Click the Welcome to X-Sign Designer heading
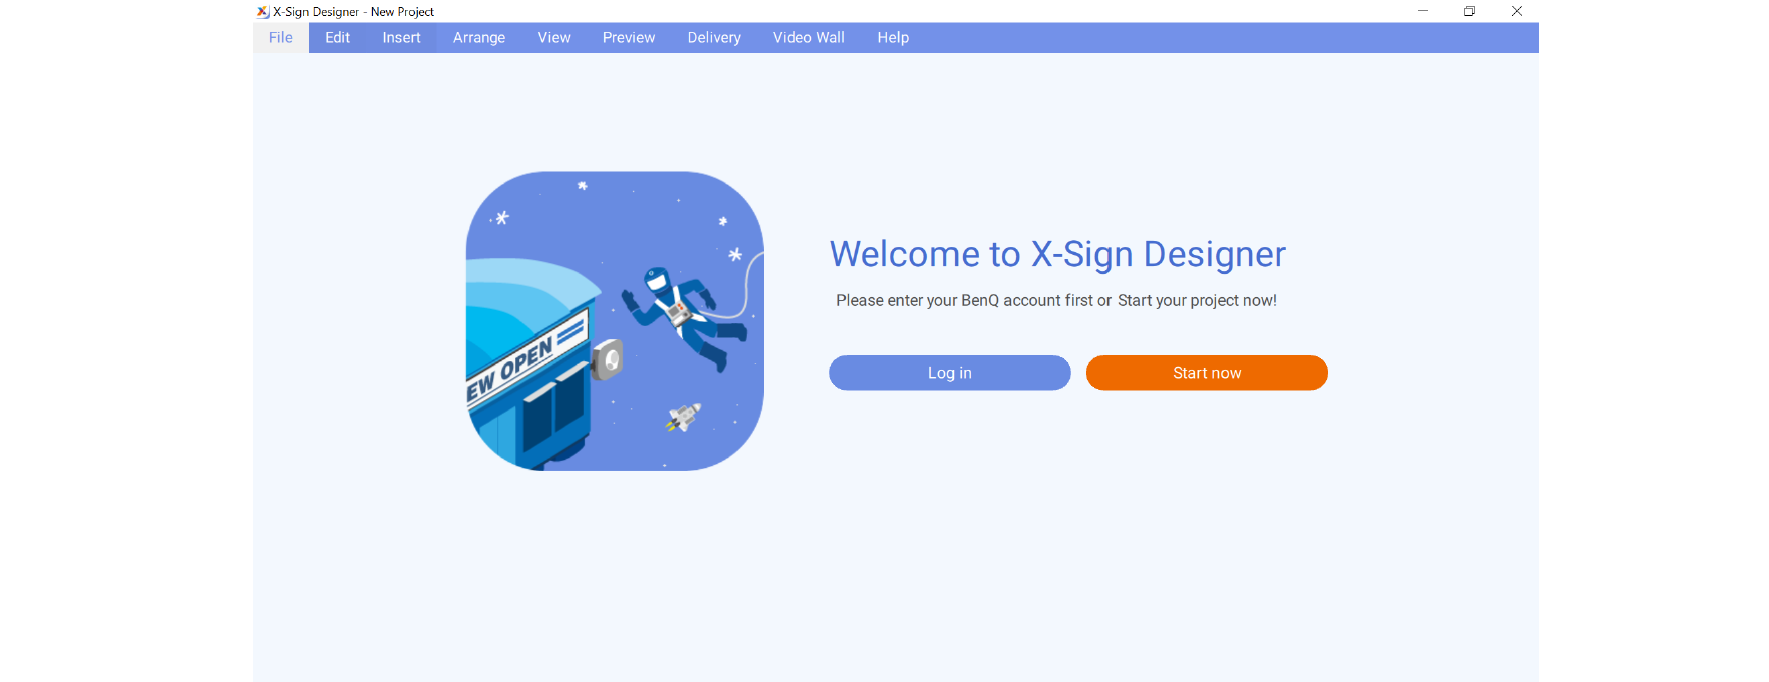This screenshot has height=682, width=1769. 1057,254
